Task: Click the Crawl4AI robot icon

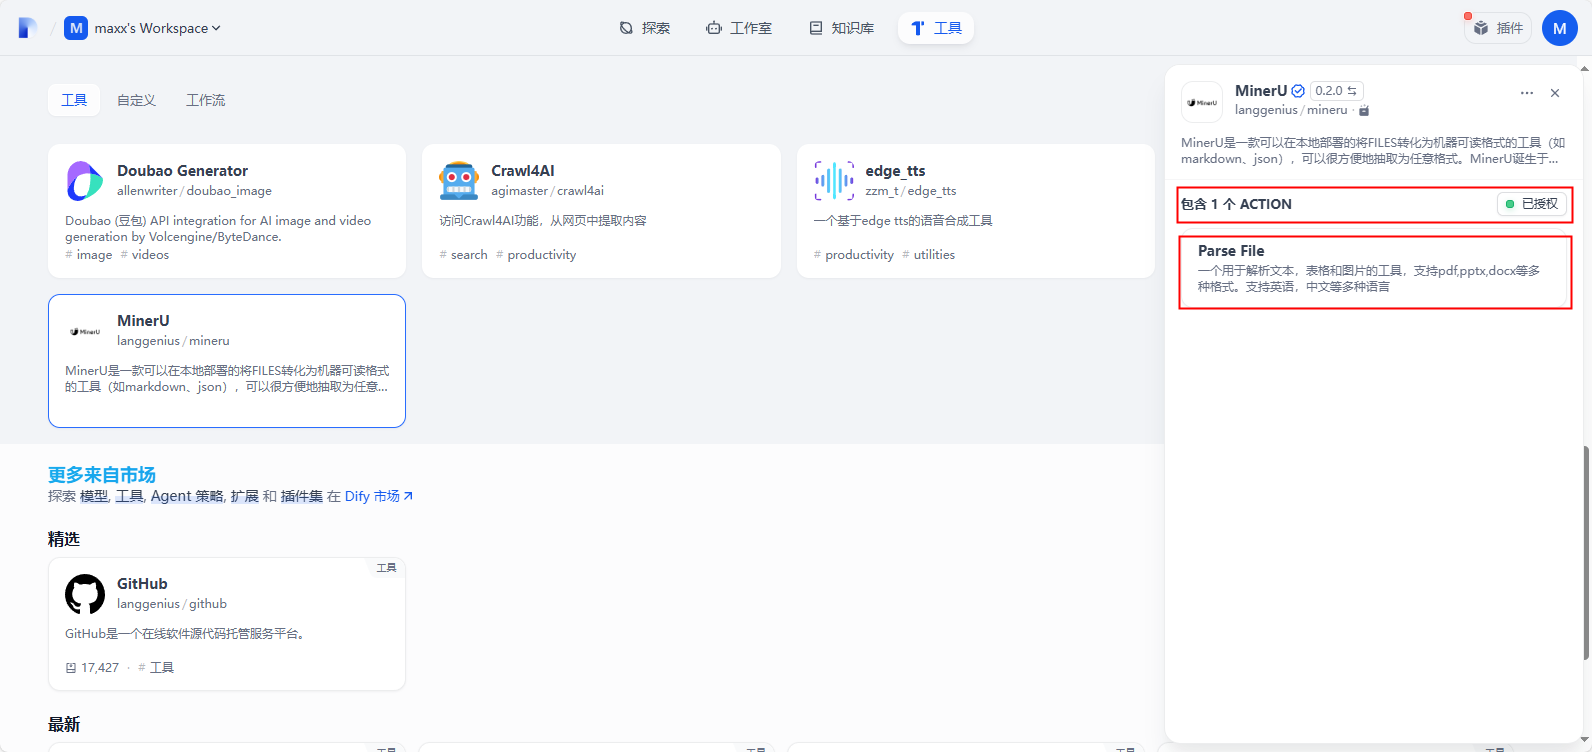Action: (459, 181)
